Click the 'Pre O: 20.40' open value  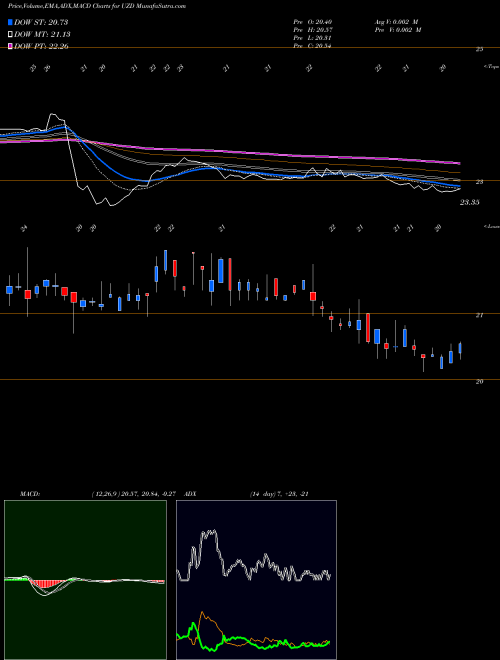314,22
